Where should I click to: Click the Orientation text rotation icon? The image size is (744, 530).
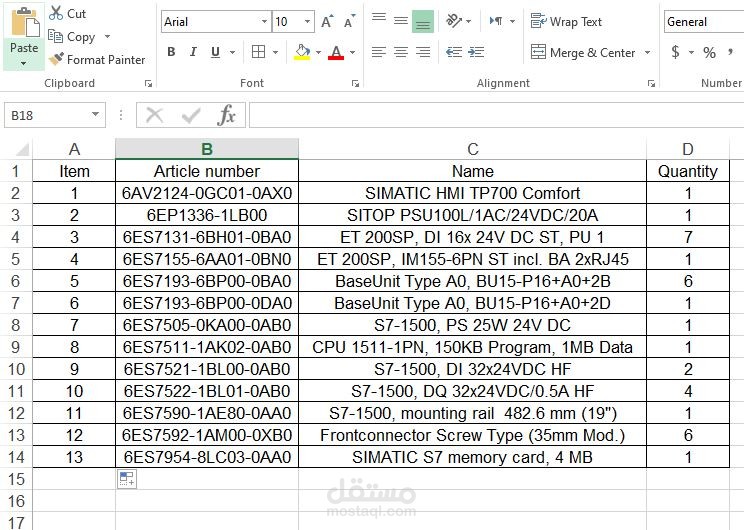pos(454,21)
